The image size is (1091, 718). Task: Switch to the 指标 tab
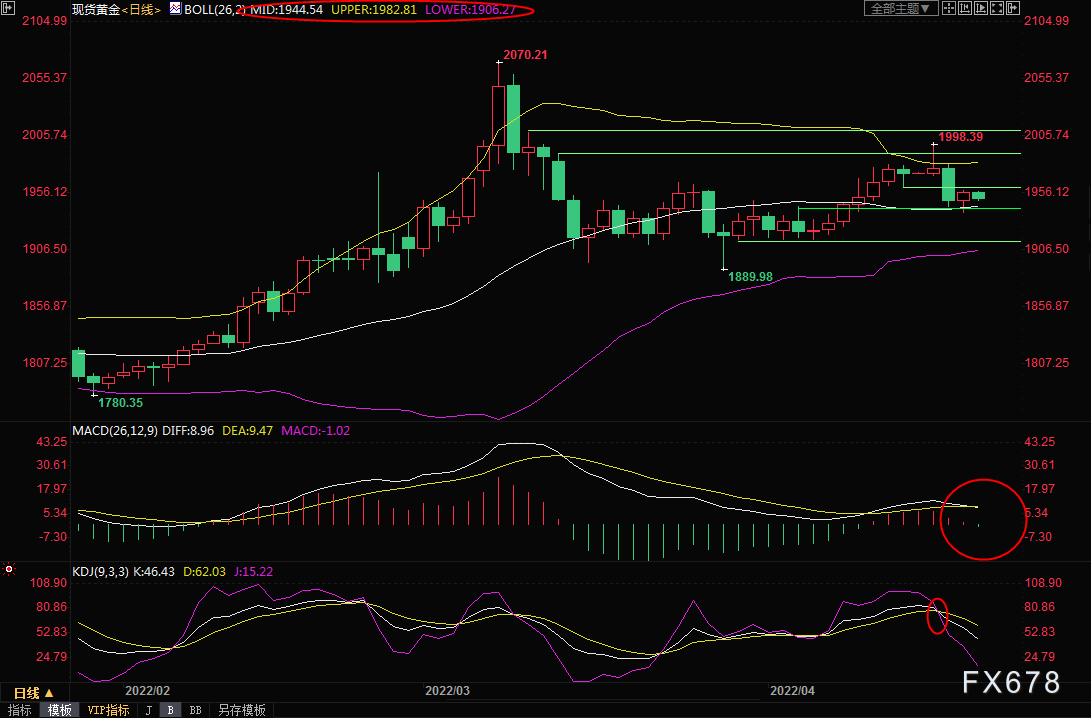pyautogui.click(x=20, y=710)
